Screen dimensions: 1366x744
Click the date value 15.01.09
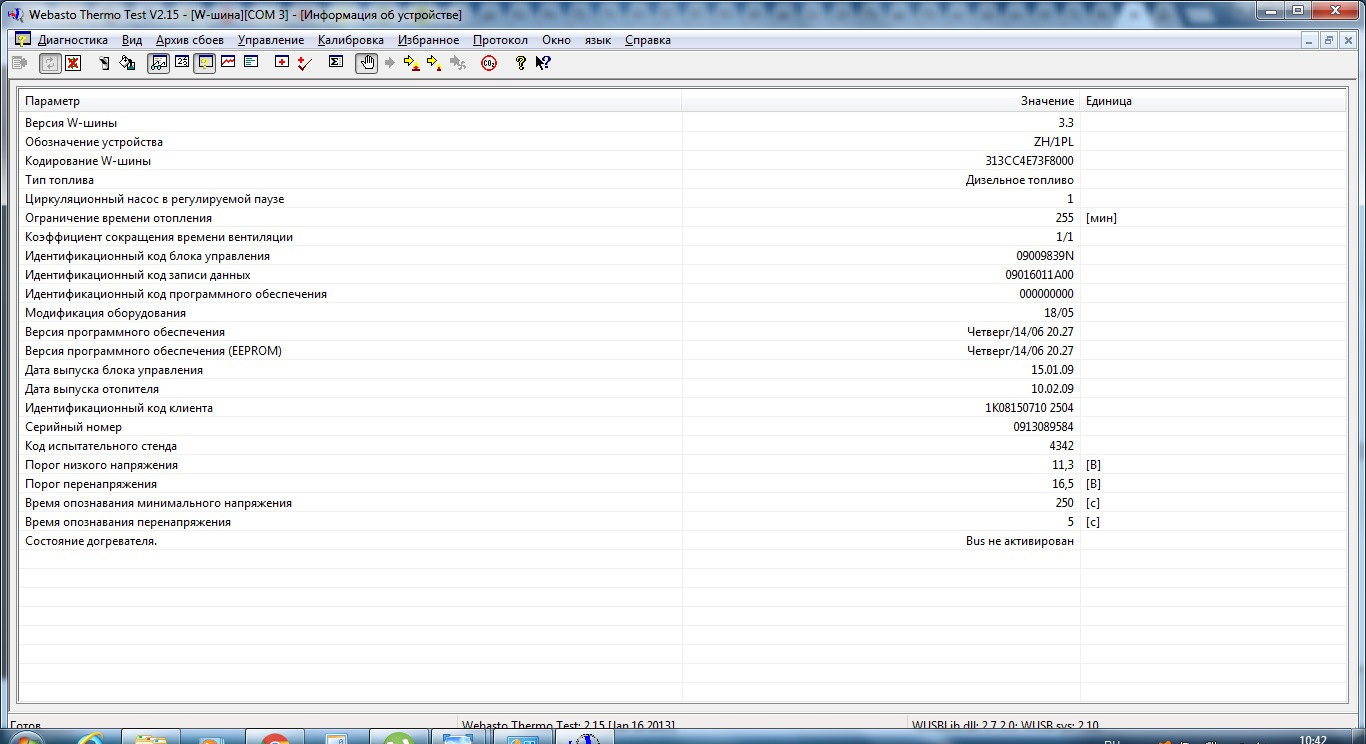[1052, 370]
